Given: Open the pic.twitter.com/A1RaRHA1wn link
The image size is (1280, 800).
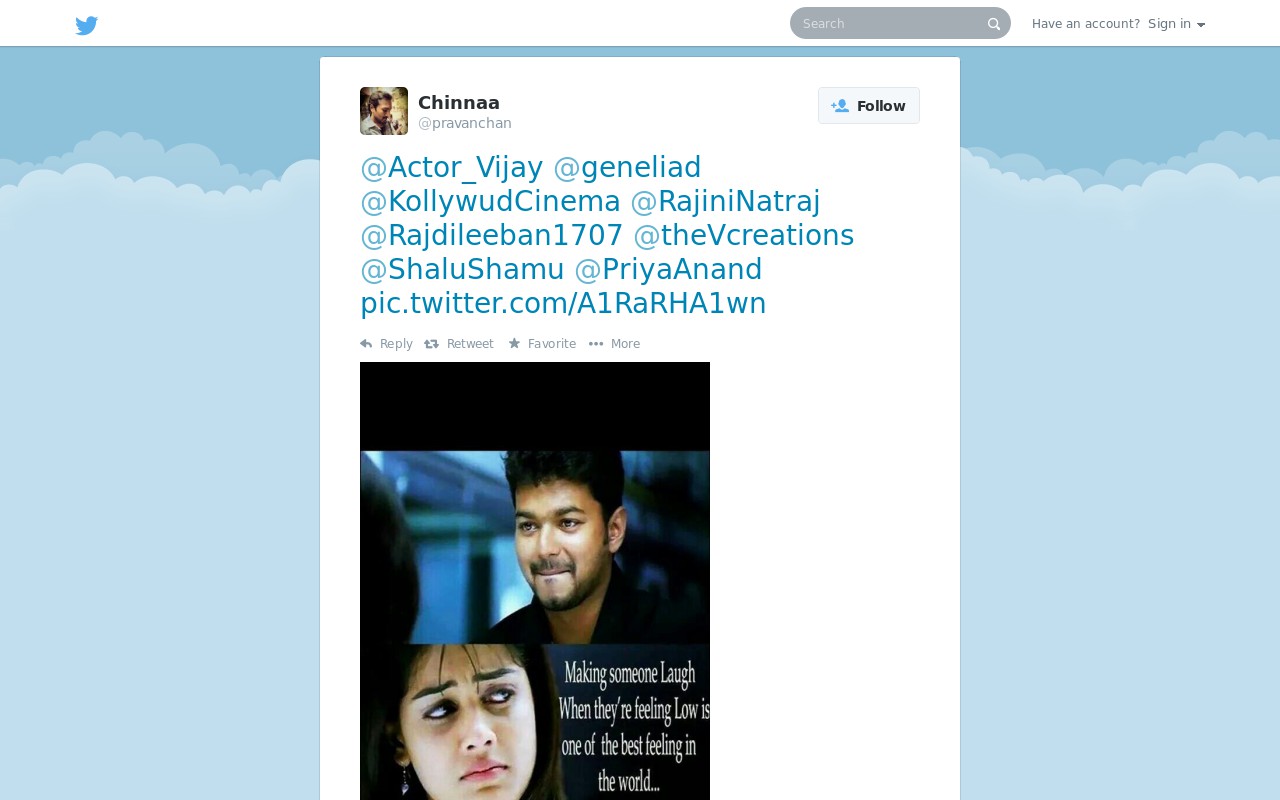Looking at the screenshot, I should [x=563, y=303].
